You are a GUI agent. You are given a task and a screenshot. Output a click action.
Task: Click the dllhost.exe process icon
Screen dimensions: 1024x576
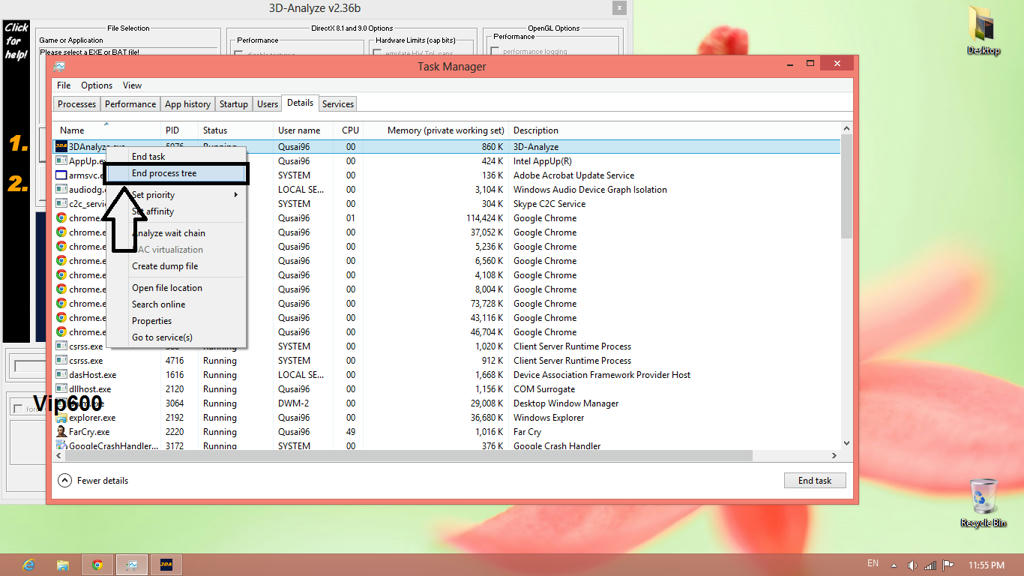pyautogui.click(x=61, y=389)
